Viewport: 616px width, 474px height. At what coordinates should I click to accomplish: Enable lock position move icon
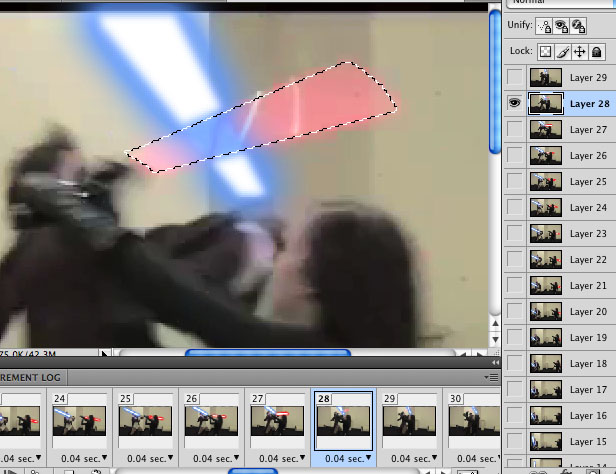coord(579,51)
